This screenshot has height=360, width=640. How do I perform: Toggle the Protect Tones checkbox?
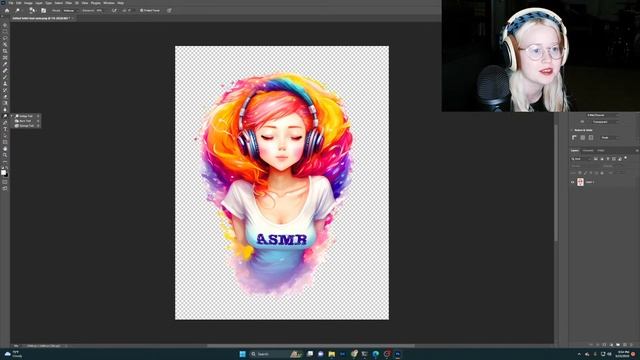point(150,11)
